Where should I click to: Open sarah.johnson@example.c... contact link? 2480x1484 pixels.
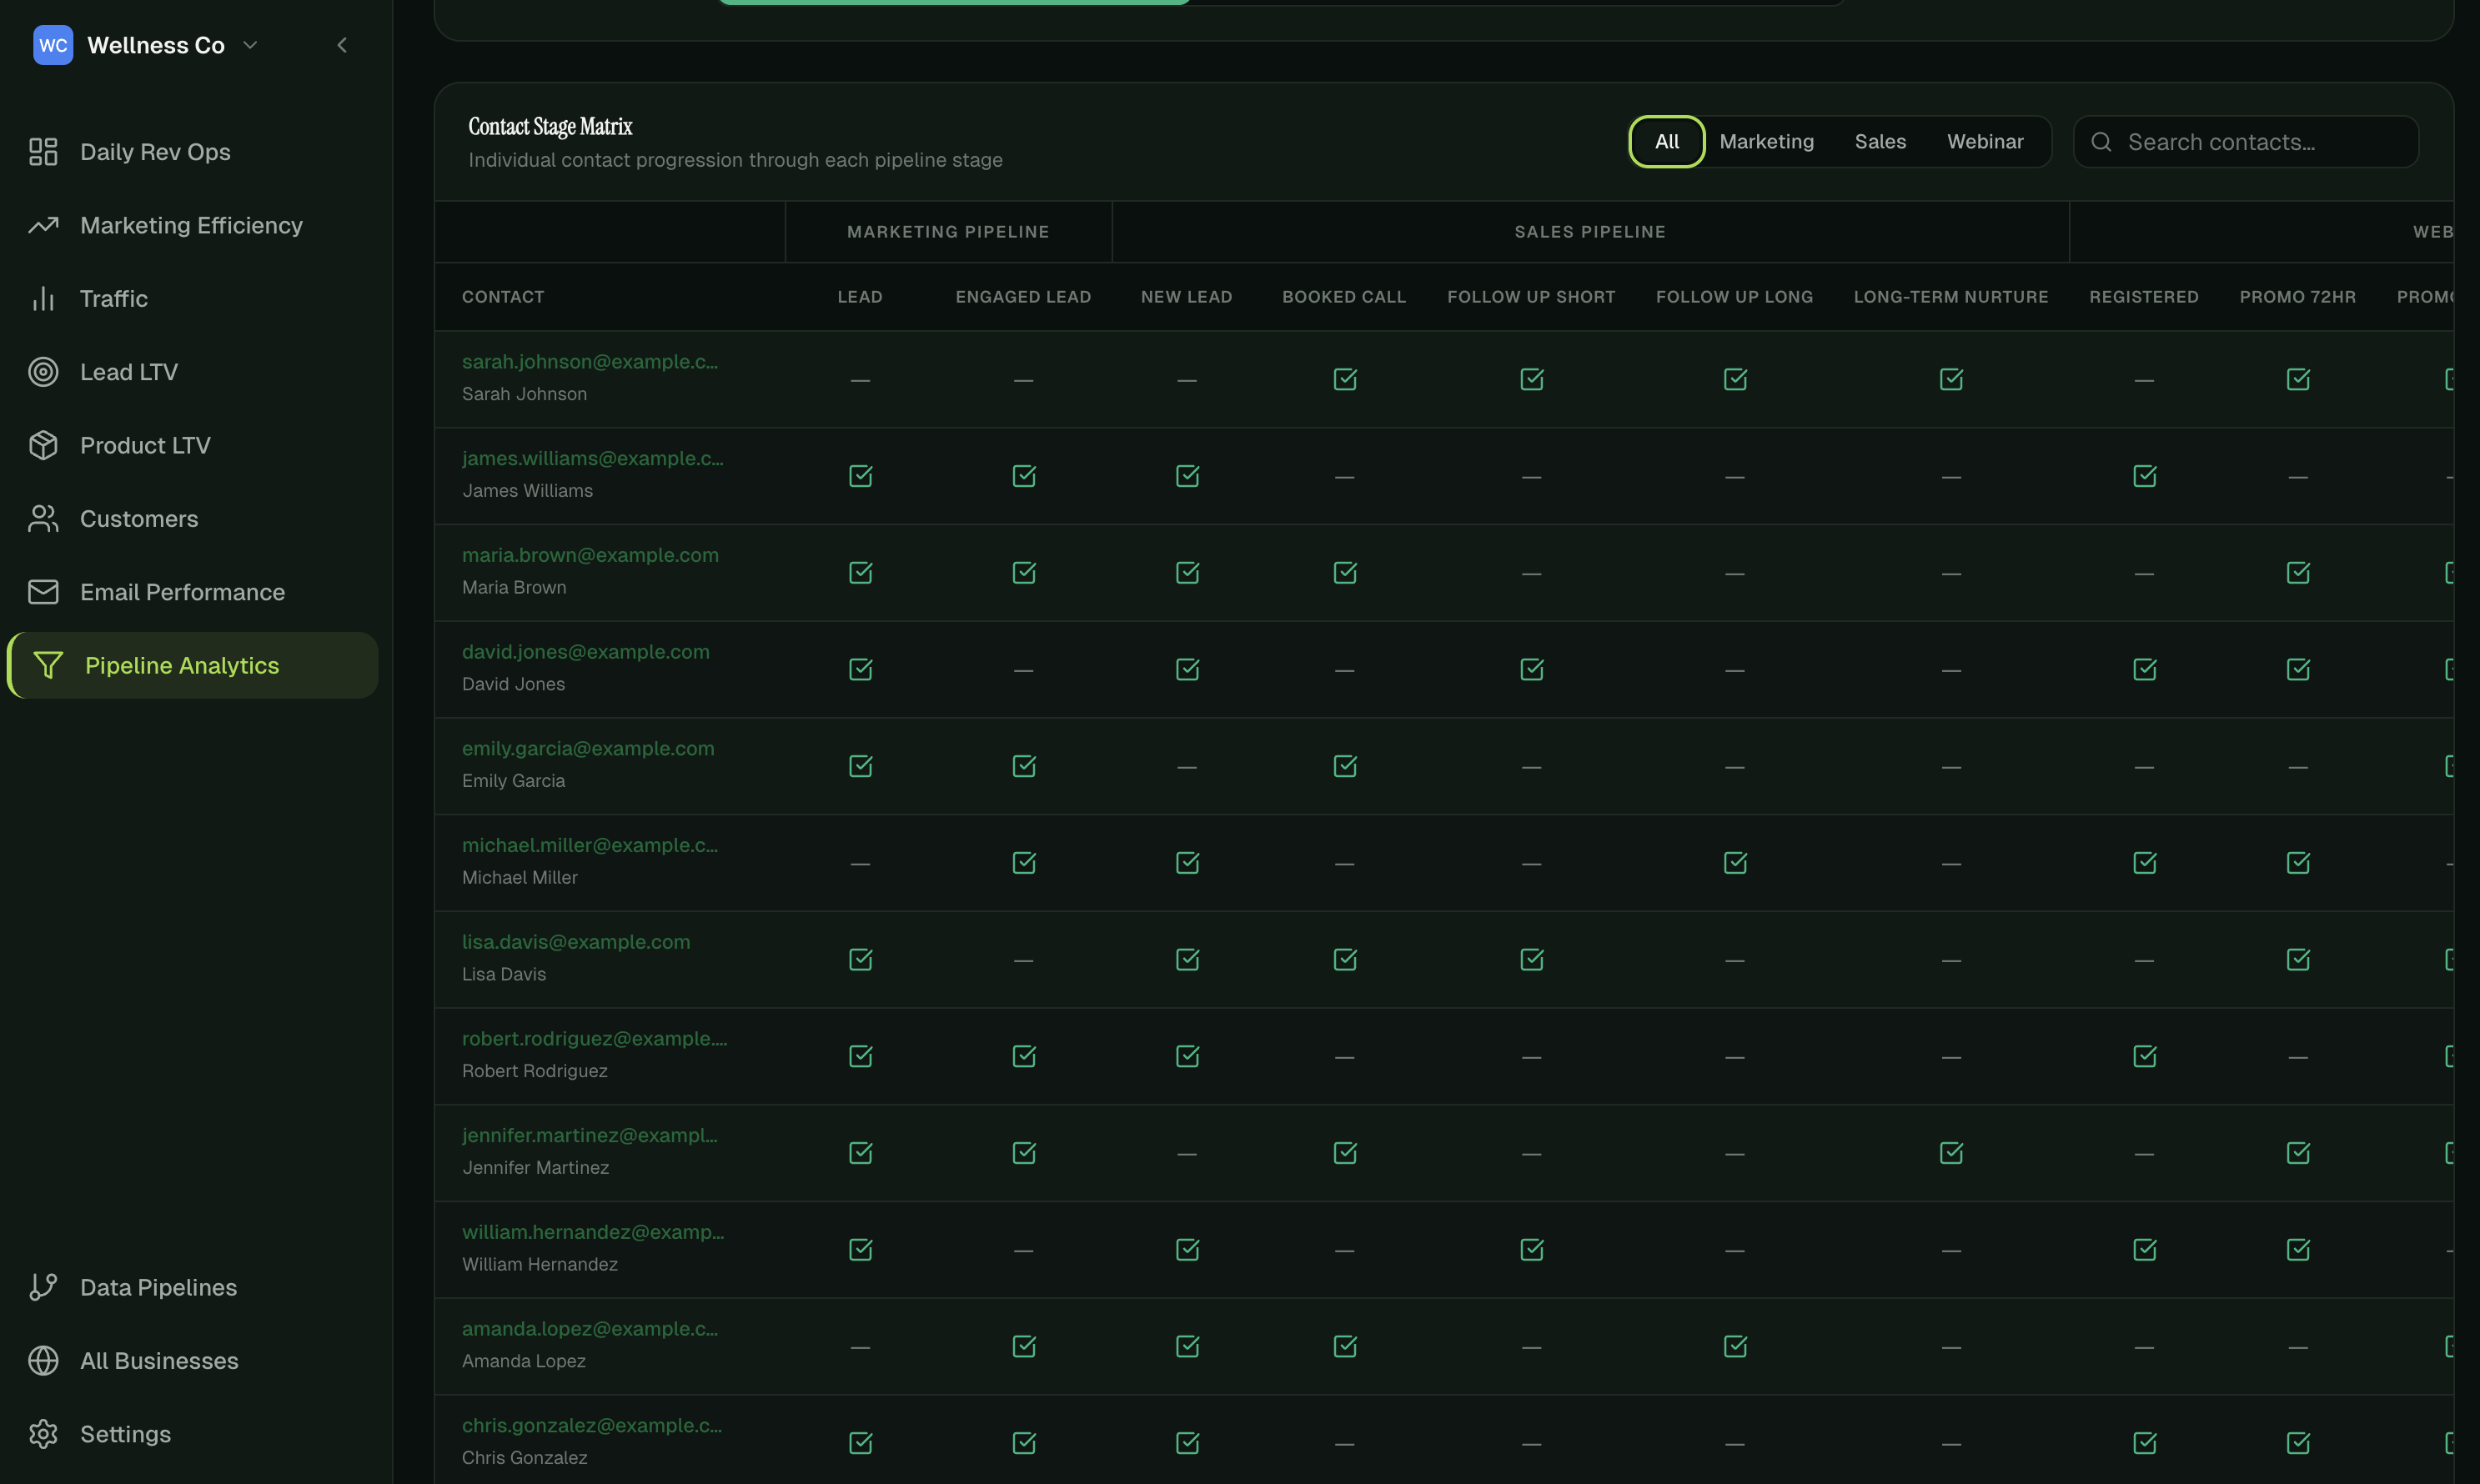pyautogui.click(x=590, y=362)
